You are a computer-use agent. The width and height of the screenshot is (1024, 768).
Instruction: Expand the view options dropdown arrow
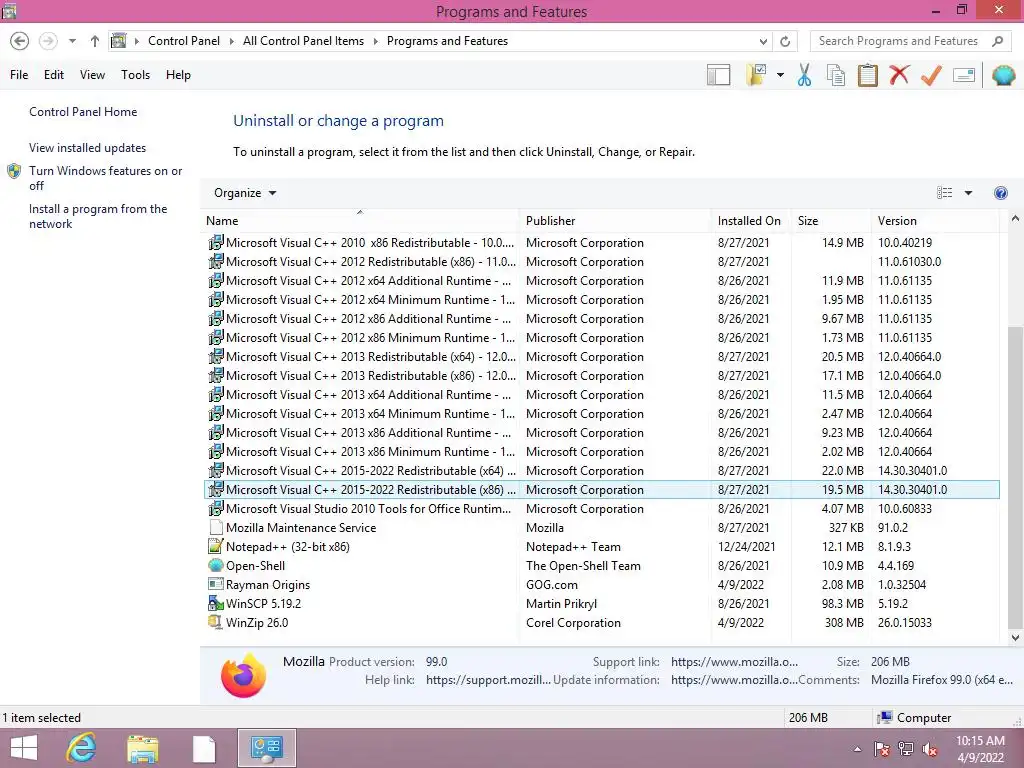tap(968, 193)
